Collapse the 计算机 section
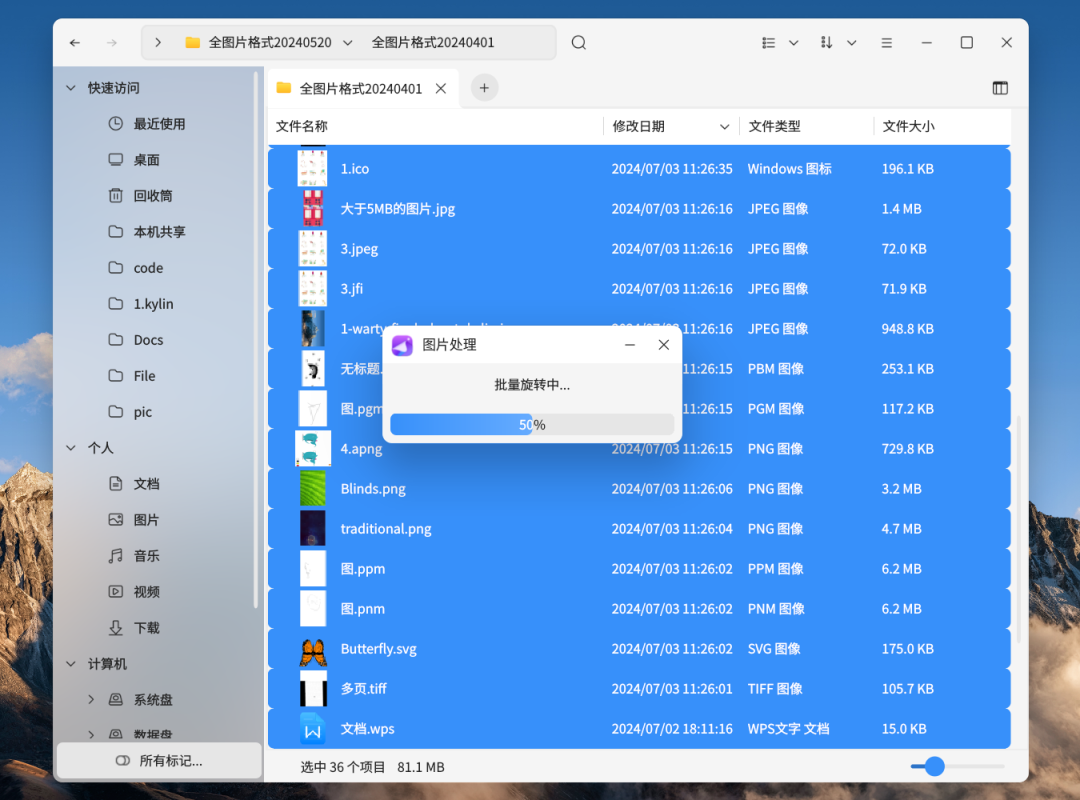This screenshot has height=800, width=1080. (71, 664)
